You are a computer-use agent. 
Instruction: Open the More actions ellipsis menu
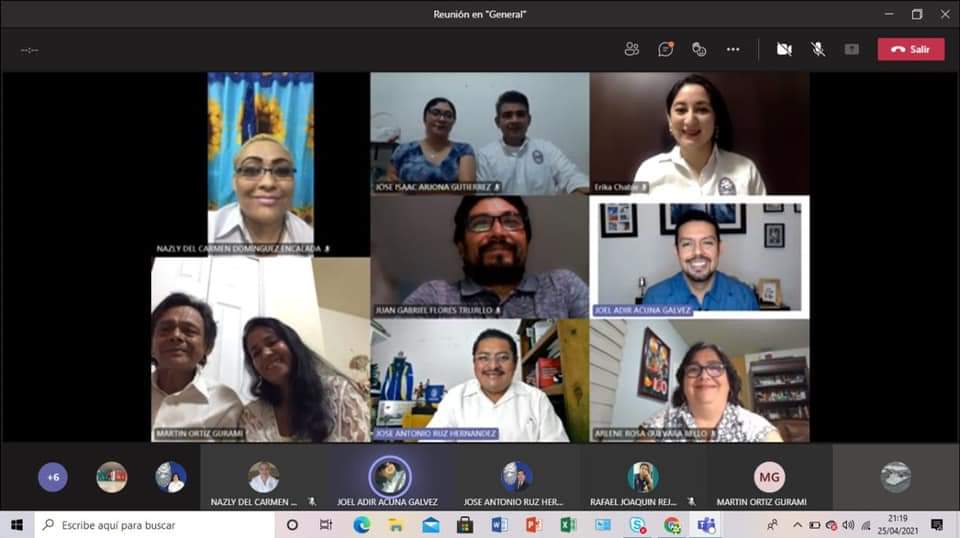(733, 50)
